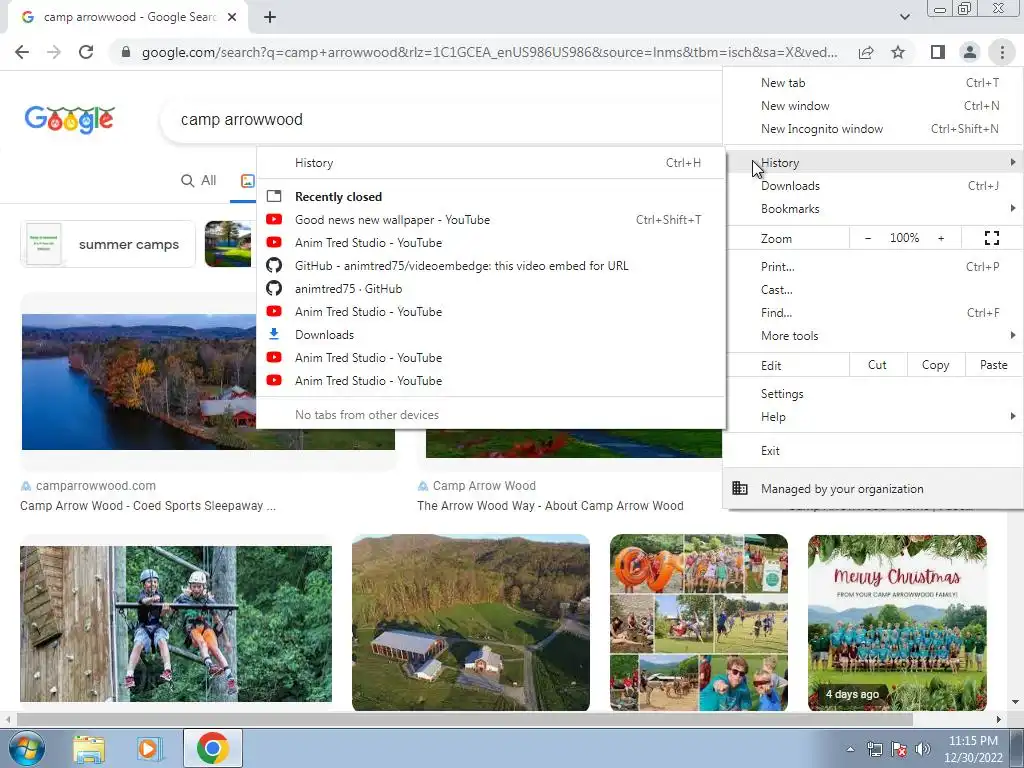
Task: Increase zoom with the plus button
Action: [941, 238]
